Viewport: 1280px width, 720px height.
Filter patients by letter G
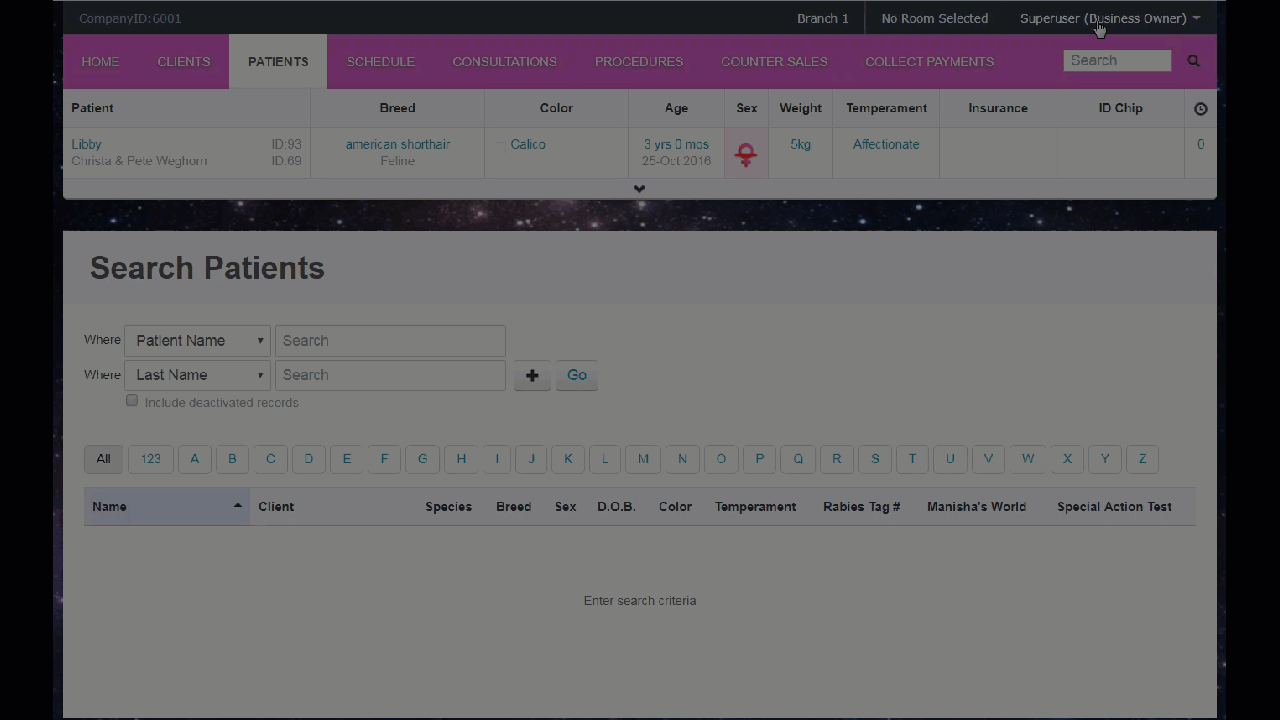click(x=422, y=459)
